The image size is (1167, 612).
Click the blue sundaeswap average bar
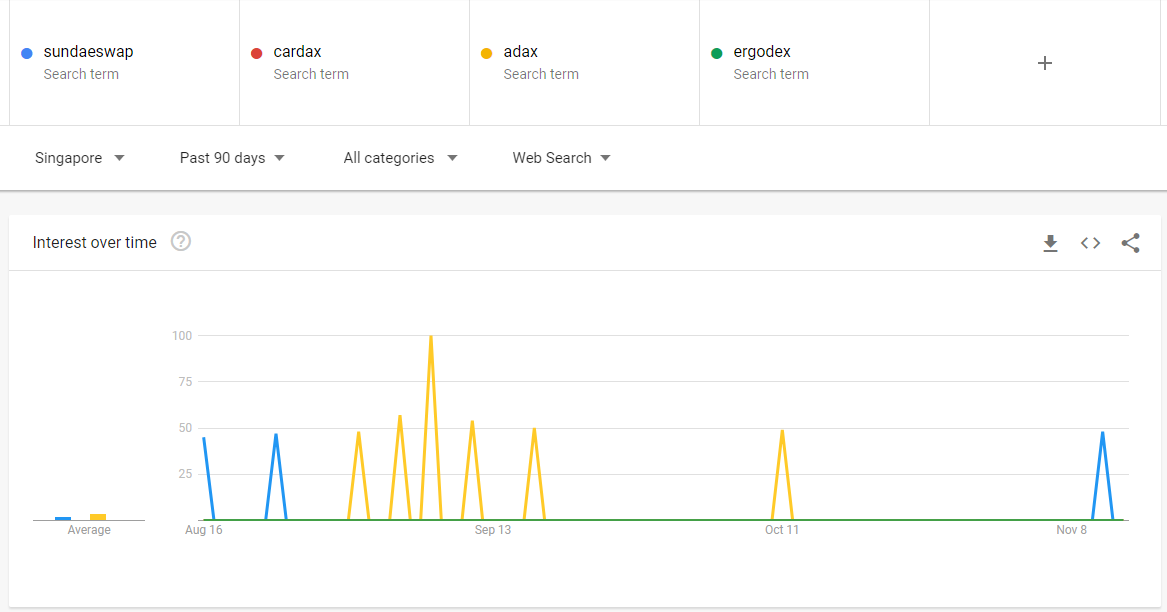(63, 518)
